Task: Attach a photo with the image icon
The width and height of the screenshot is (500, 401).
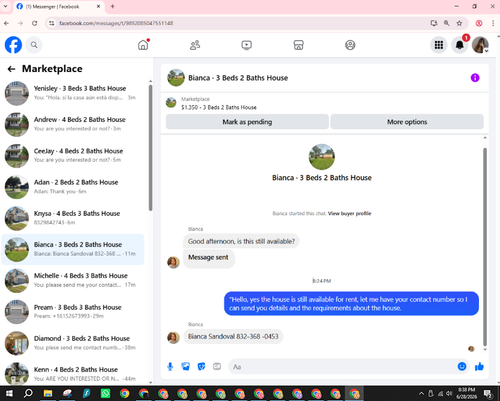Action: [186, 367]
